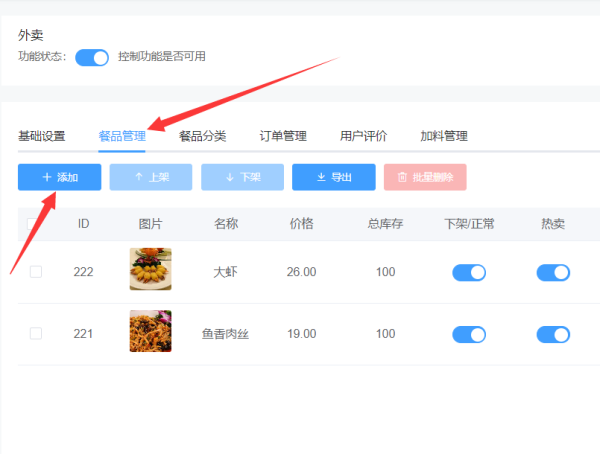Toggle the 外卖 功能状态 switch
Viewport: 600px width, 454px height.
(92, 57)
